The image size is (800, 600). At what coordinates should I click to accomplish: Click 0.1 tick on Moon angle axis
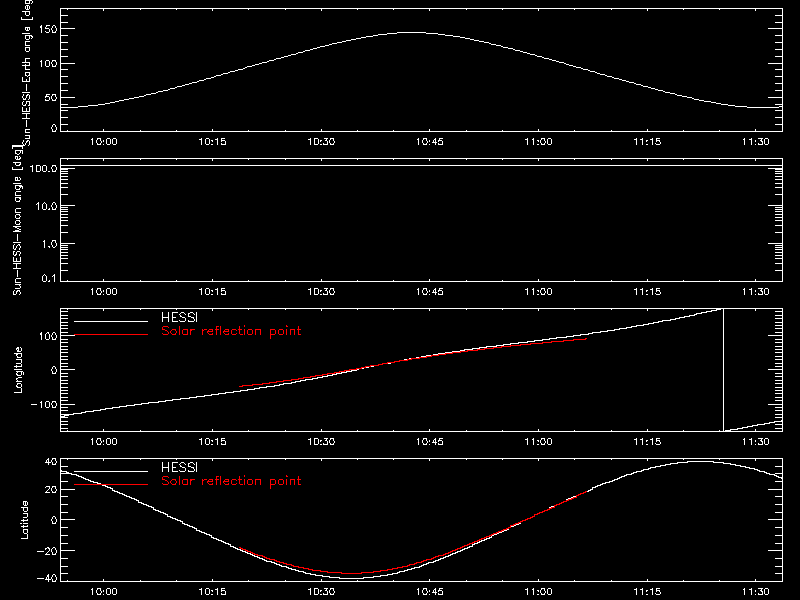coord(48,278)
